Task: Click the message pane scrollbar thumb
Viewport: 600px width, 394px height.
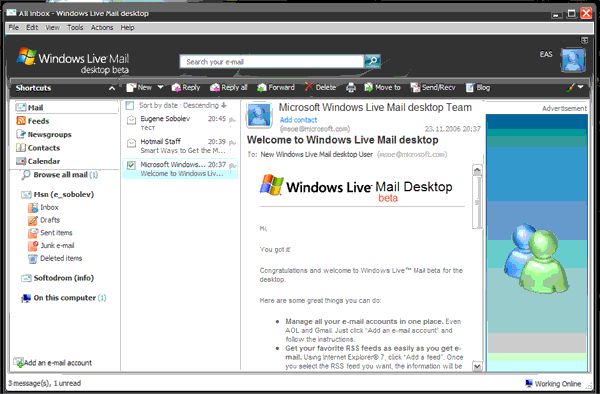Action: point(477,202)
